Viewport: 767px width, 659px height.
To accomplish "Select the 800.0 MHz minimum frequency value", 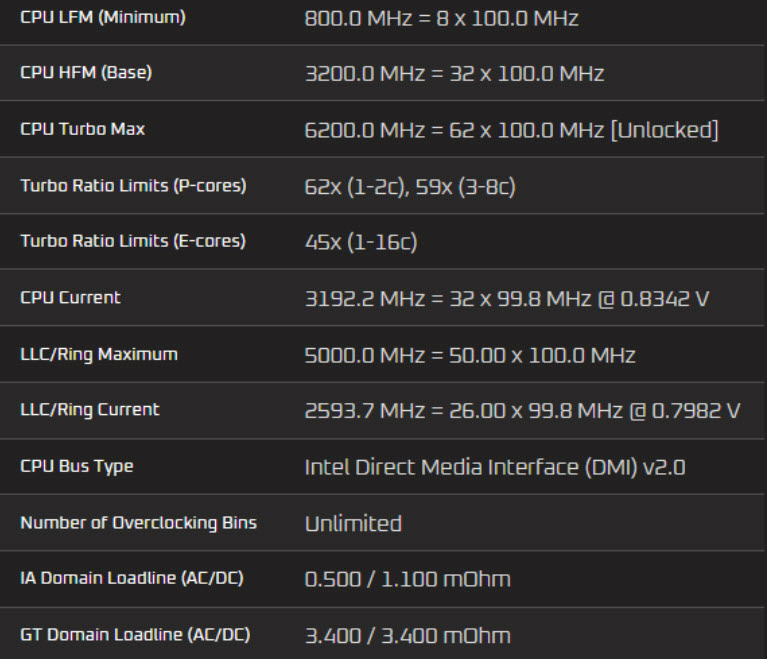I will pyautogui.click(x=441, y=18).
